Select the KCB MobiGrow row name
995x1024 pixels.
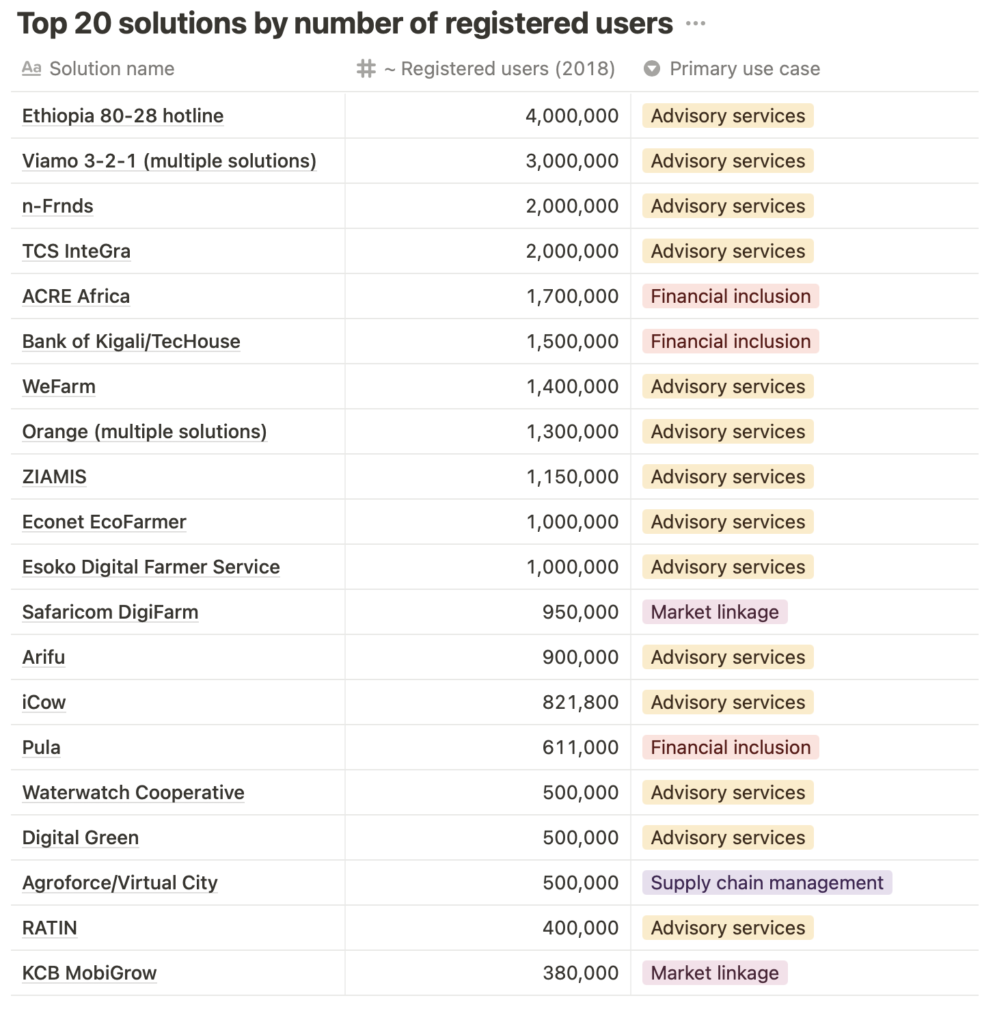(x=89, y=972)
